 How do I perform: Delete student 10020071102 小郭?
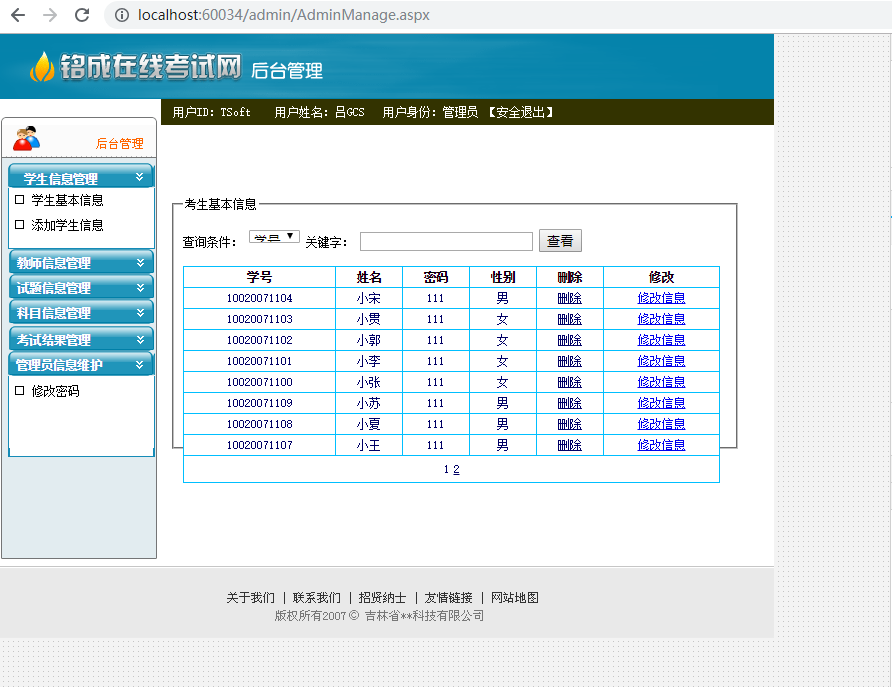(x=569, y=340)
